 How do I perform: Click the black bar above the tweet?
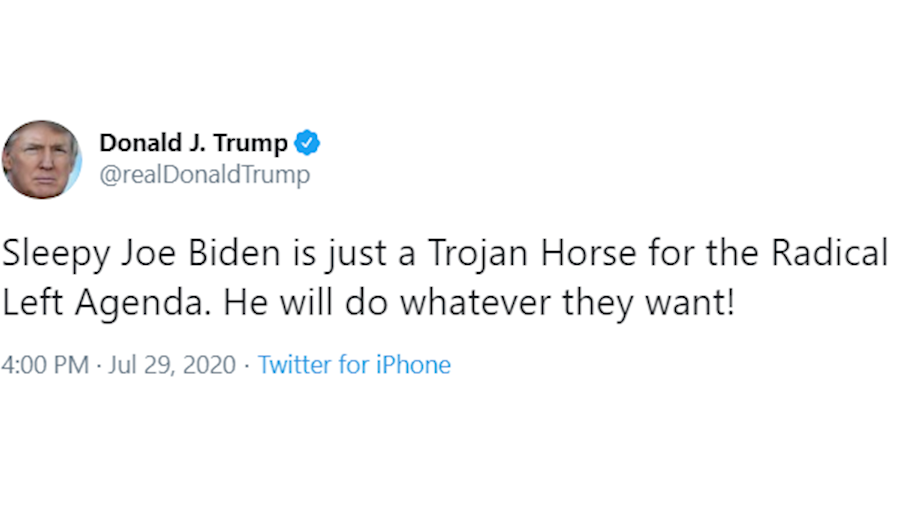(450, 58)
